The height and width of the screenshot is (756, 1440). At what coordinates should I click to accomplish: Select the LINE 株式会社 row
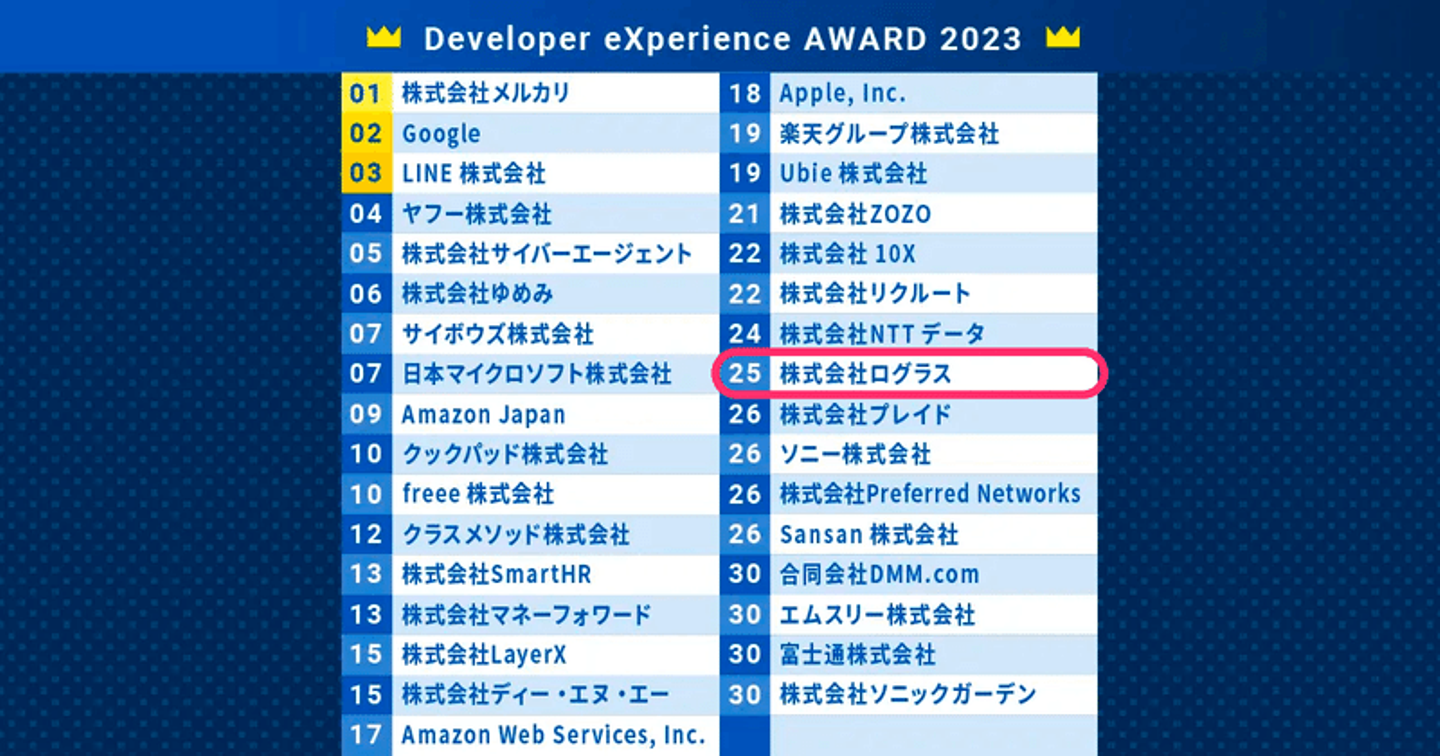click(530, 173)
